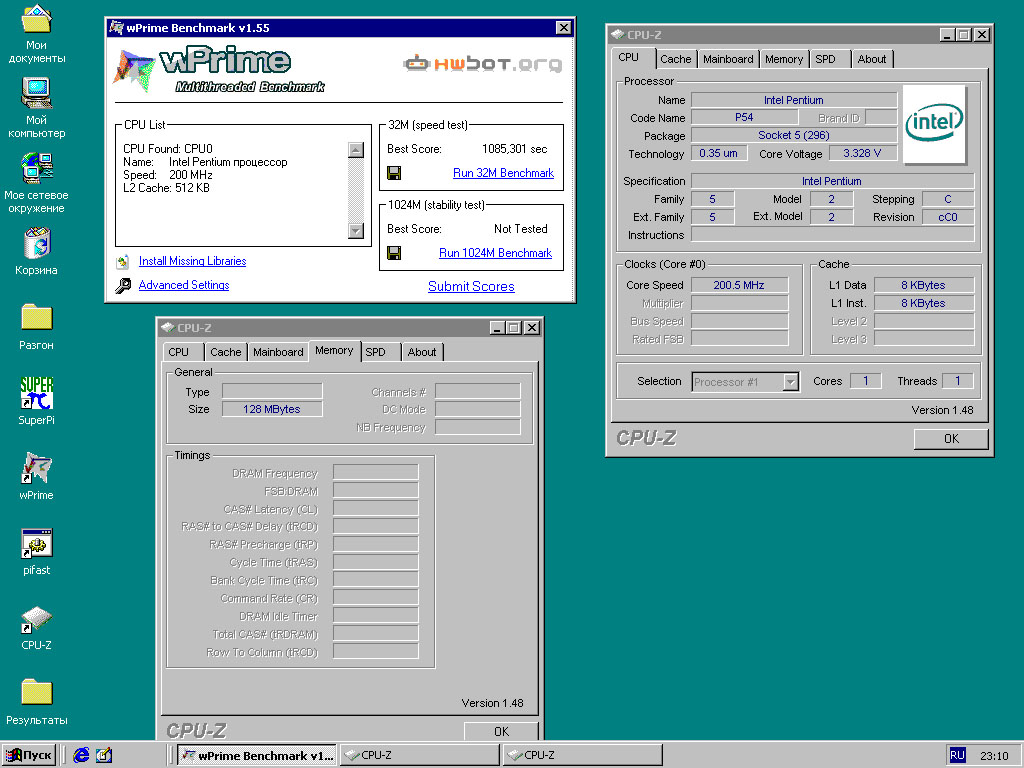Activate wPrime Benchmark taskbar button

[257, 755]
